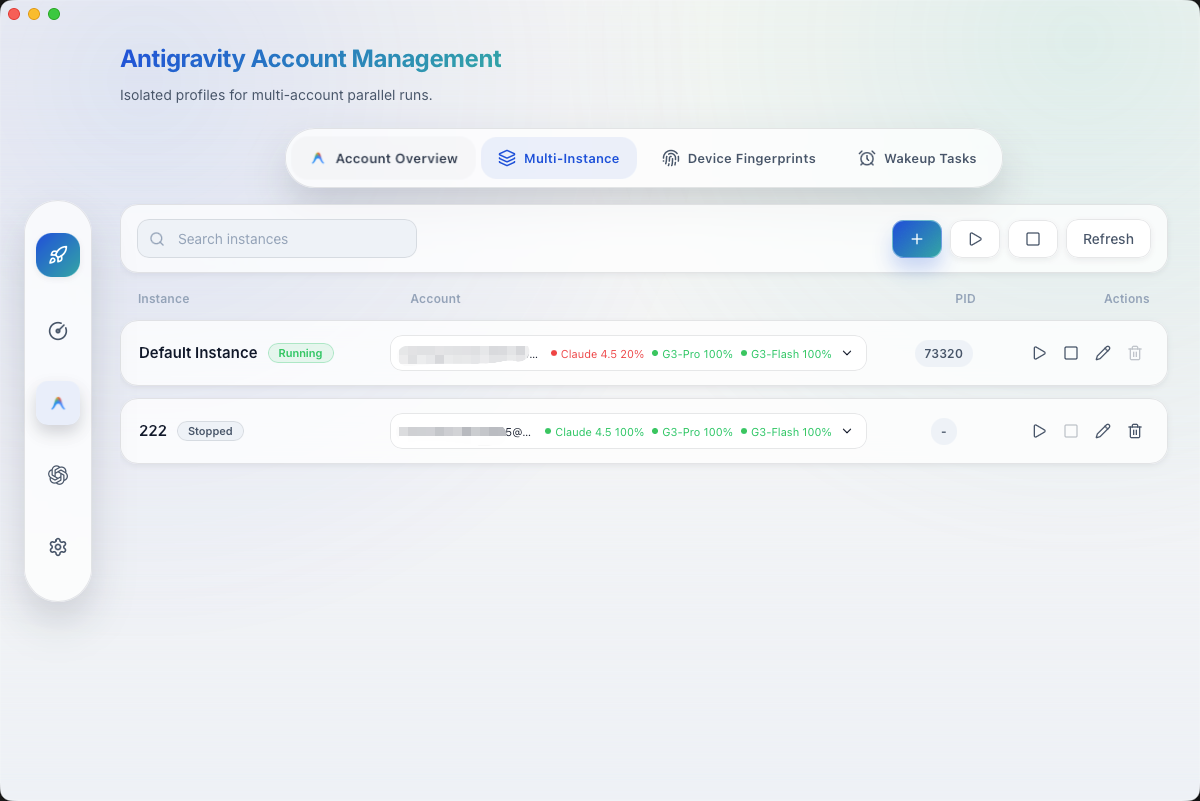Open the Device Fingerprints tab
The height and width of the screenshot is (801, 1200).
coord(739,158)
